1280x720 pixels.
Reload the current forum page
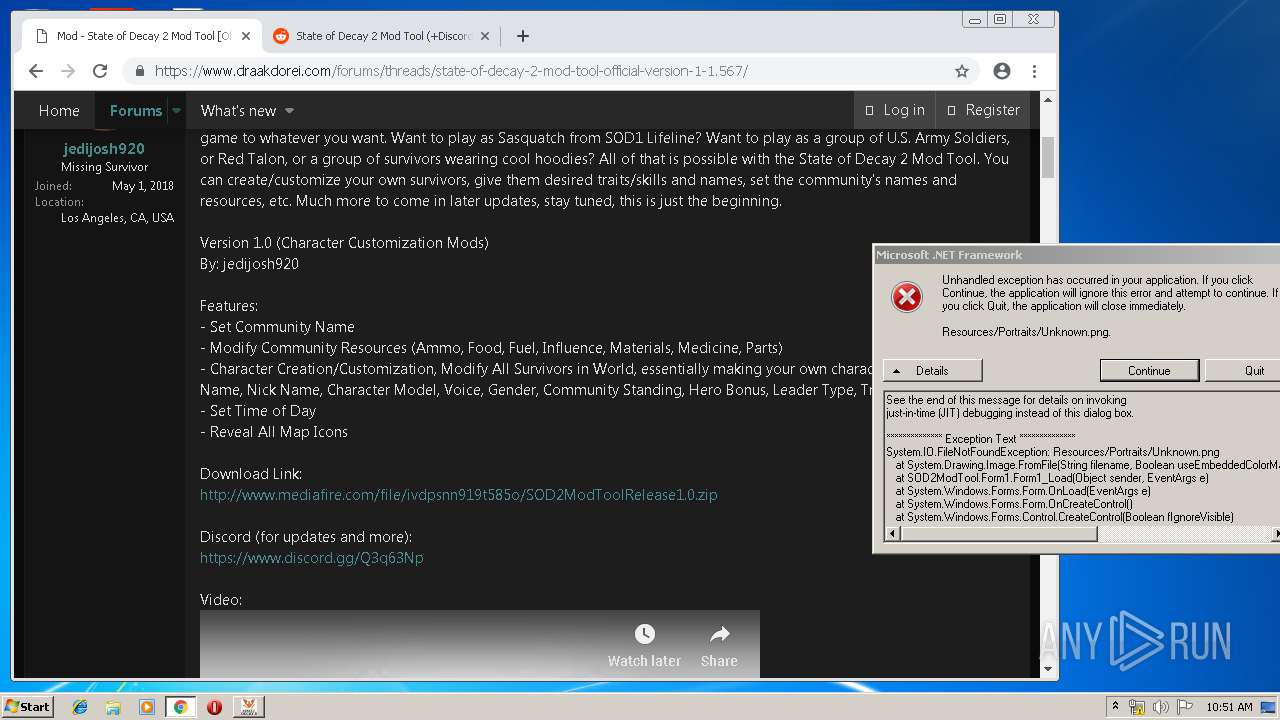tap(100, 71)
